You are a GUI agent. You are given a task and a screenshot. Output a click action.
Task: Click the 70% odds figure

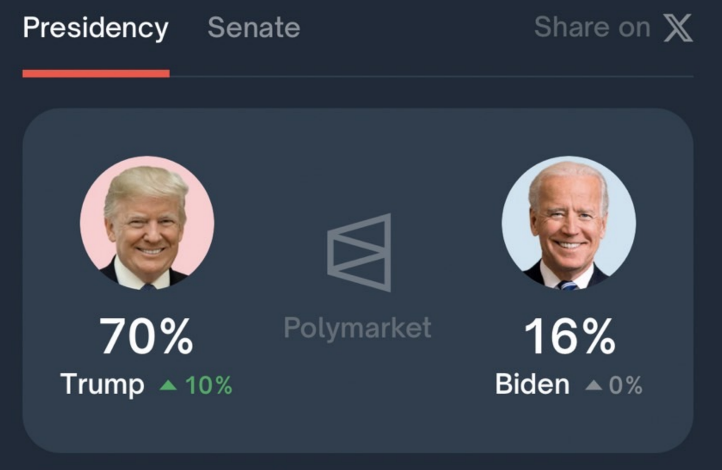click(x=146, y=337)
